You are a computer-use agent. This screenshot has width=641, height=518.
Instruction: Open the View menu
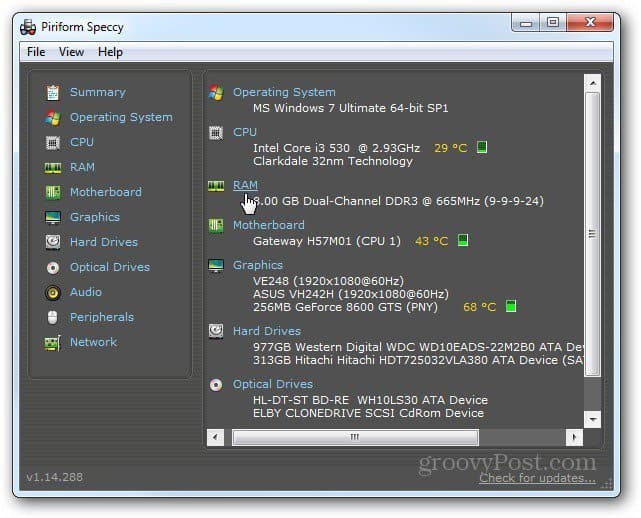[71, 52]
